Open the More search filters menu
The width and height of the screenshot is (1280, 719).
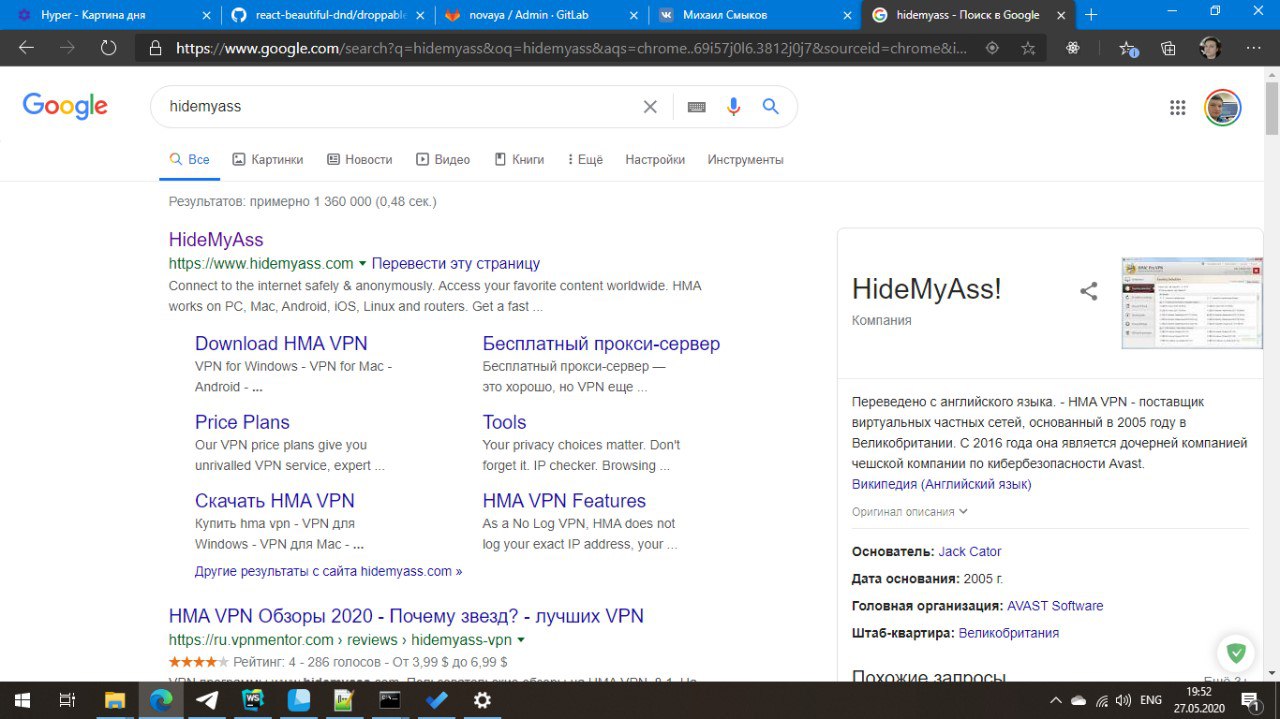[x=585, y=159]
